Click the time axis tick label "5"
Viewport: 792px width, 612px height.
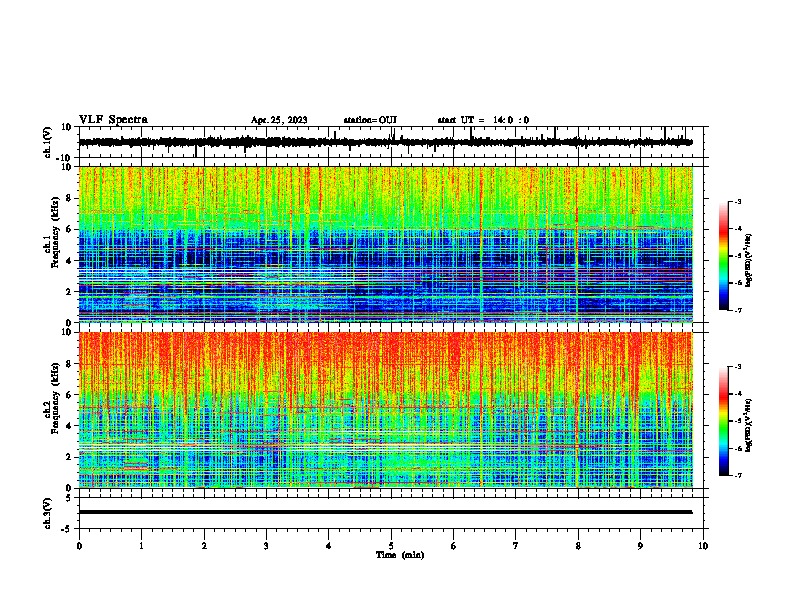pos(391,546)
